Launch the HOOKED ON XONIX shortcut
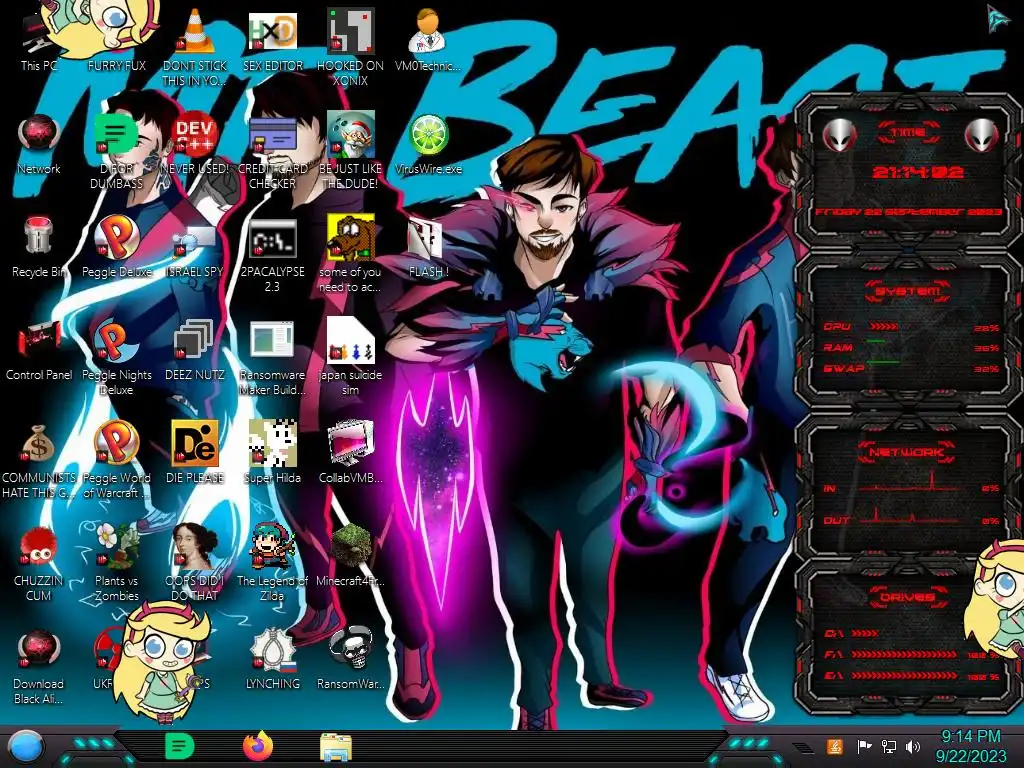Screen dimensions: 1024x768 [350, 47]
